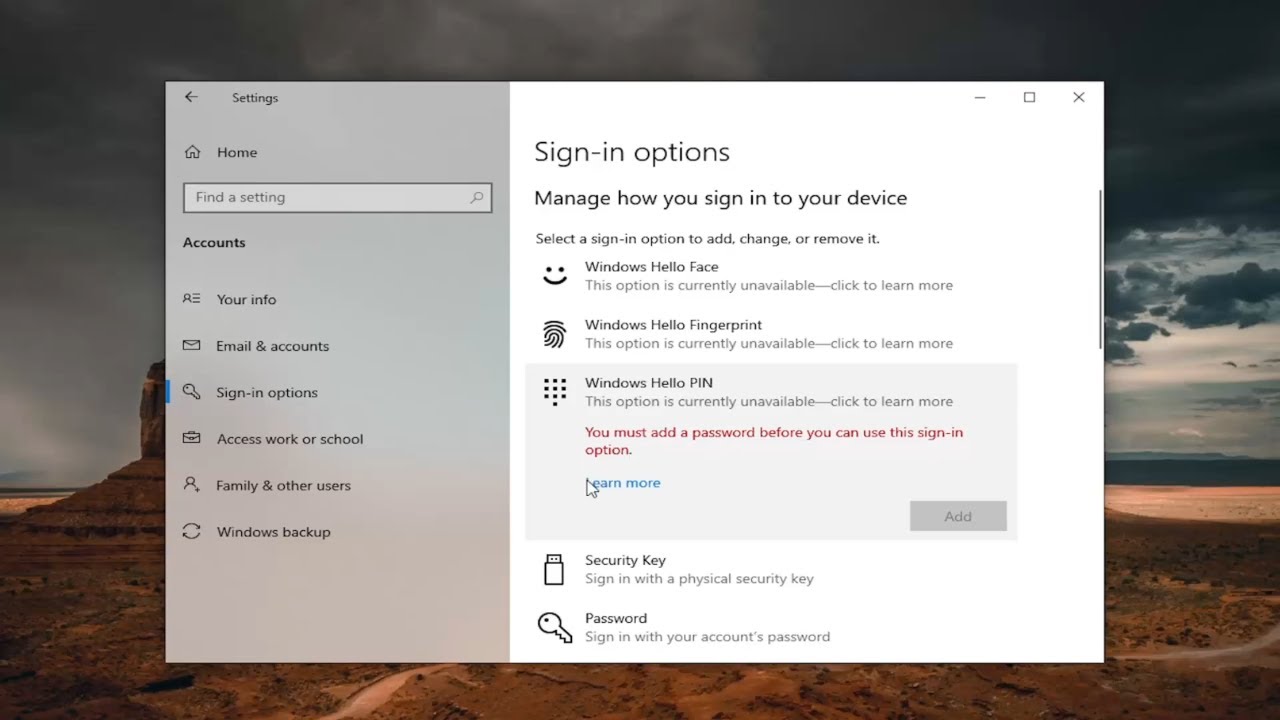Click the Windows Hello Face smiley icon

(554, 275)
